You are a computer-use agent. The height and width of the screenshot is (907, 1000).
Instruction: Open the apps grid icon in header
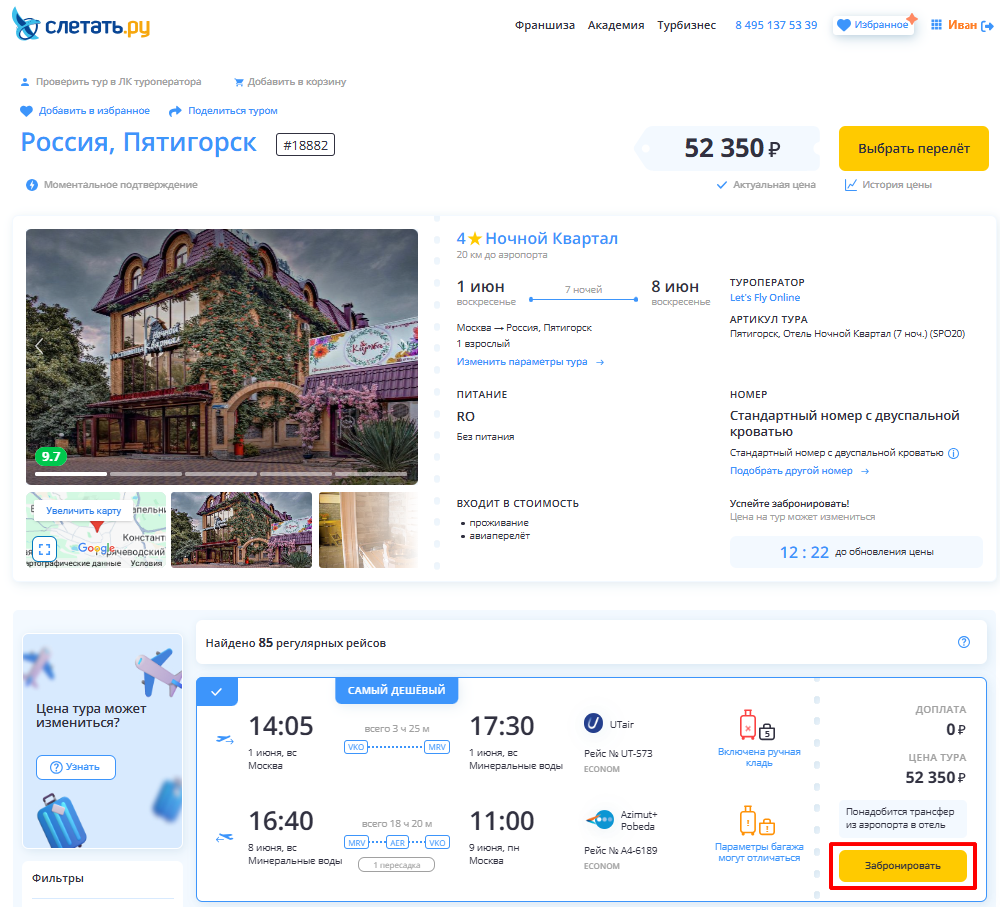pyautogui.click(x=936, y=25)
